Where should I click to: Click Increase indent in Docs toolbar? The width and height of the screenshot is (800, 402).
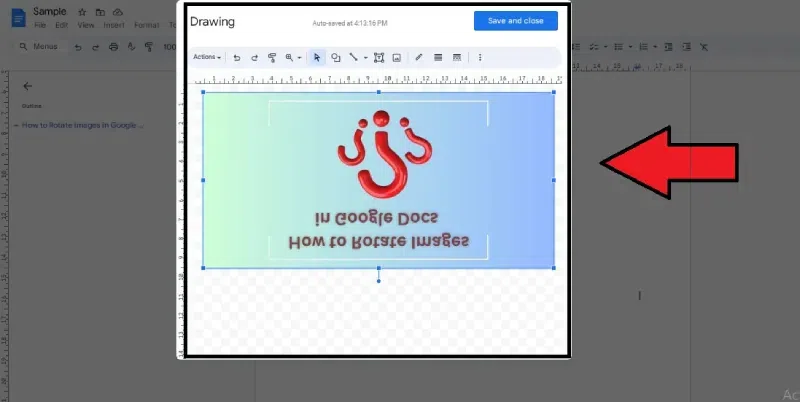[x=686, y=47]
